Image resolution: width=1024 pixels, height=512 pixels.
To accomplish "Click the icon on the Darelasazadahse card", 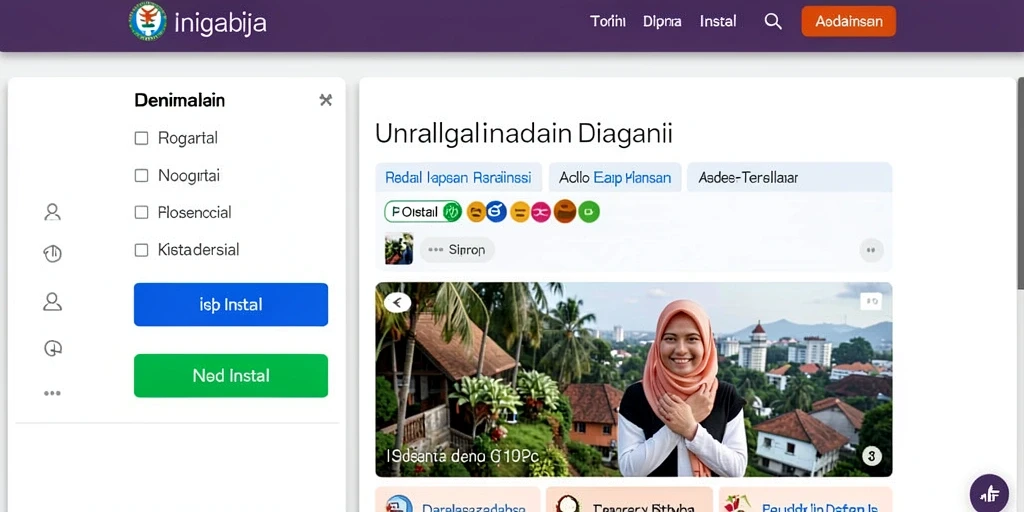I will point(398,505).
